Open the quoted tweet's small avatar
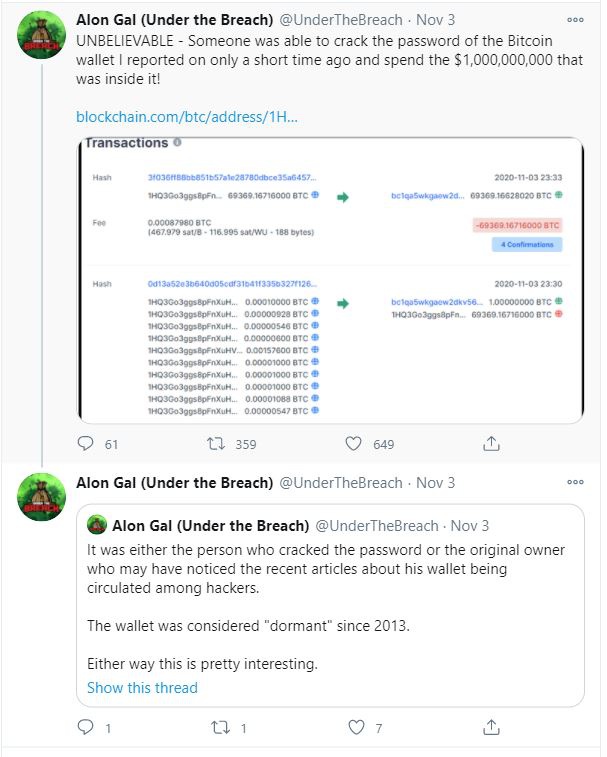Image resolution: width=607 pixels, height=757 pixels. pyautogui.click(x=97, y=525)
